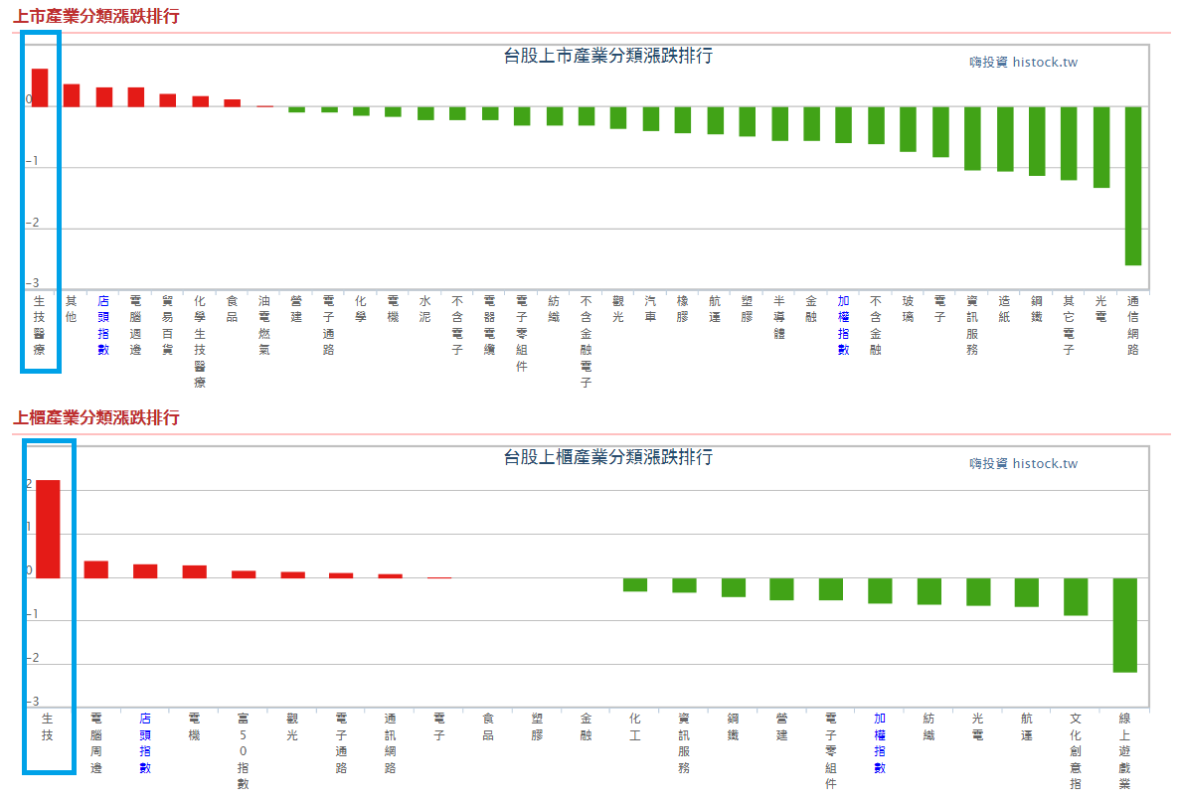The height and width of the screenshot is (800, 1178).
Task: Click the tall red 生技 bar in OTC chart
Action: [x=48, y=528]
